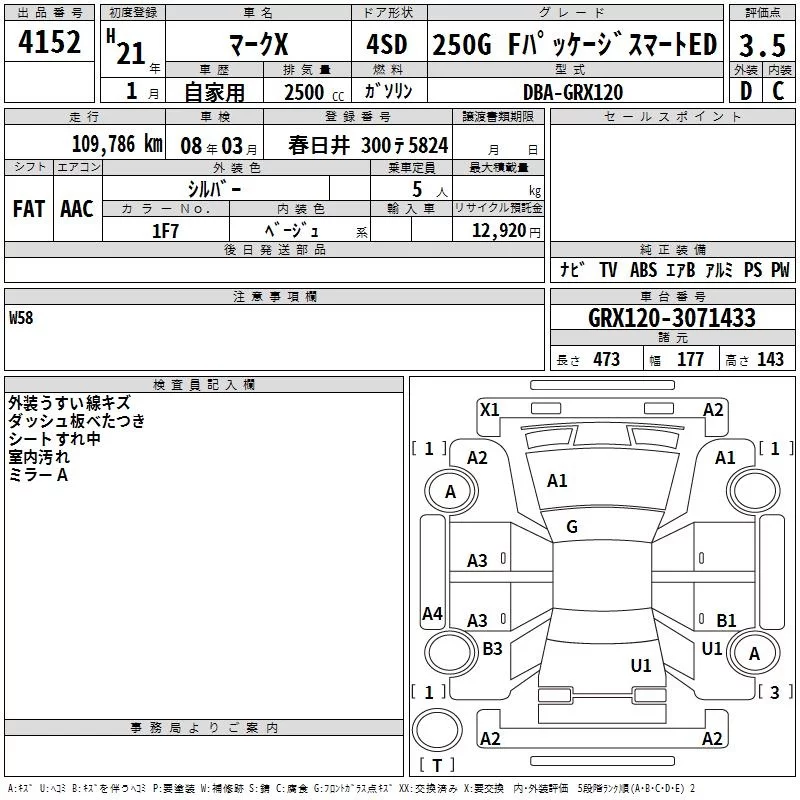800x800 pixels.
Task: Click the ABS equipment label
Action: coord(643,270)
